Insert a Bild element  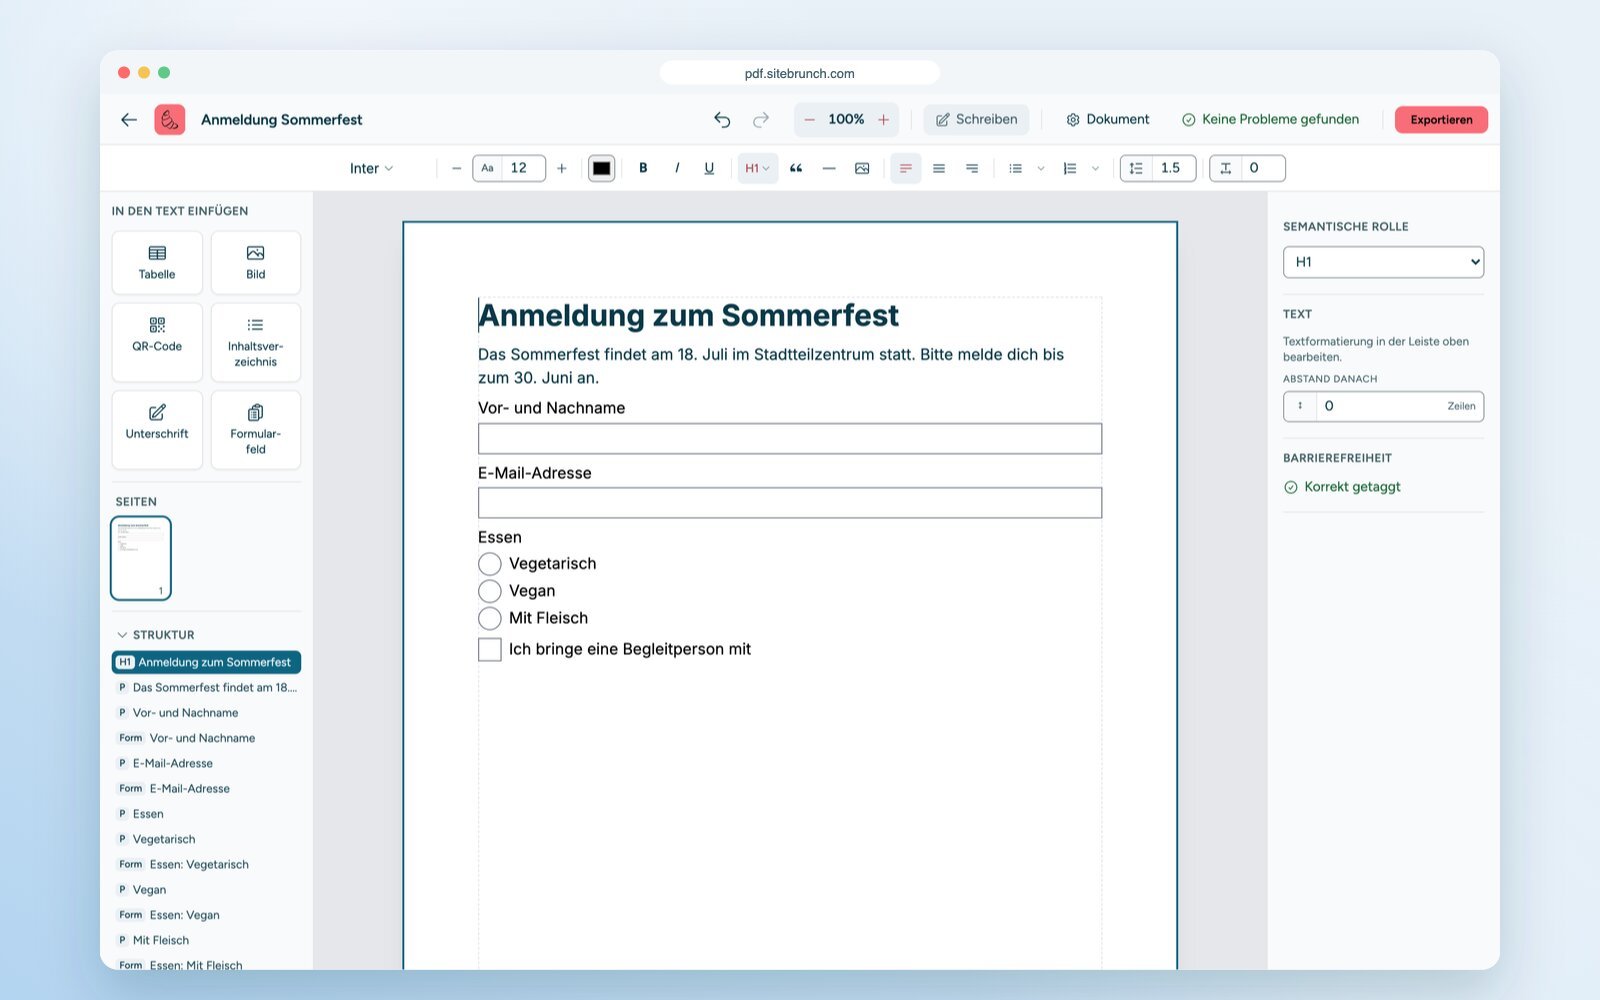tap(256, 263)
